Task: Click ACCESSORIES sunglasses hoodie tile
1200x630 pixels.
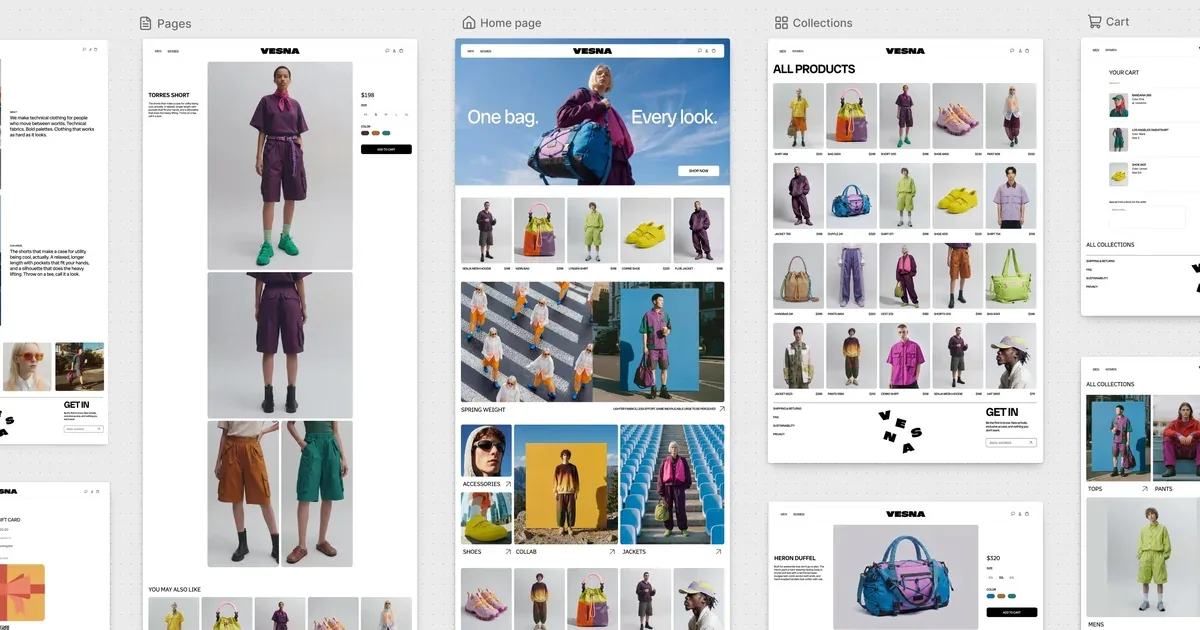Action: coord(486,451)
